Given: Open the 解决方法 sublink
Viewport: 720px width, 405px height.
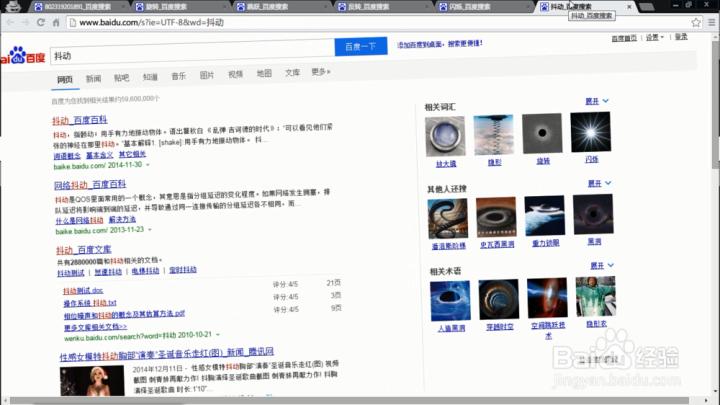Looking at the screenshot, I should (x=122, y=219).
